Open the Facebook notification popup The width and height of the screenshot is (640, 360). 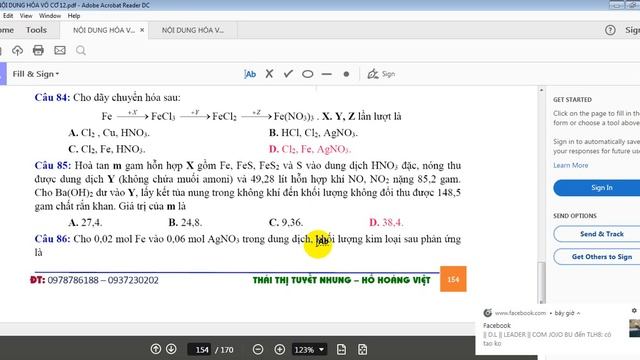click(x=558, y=329)
